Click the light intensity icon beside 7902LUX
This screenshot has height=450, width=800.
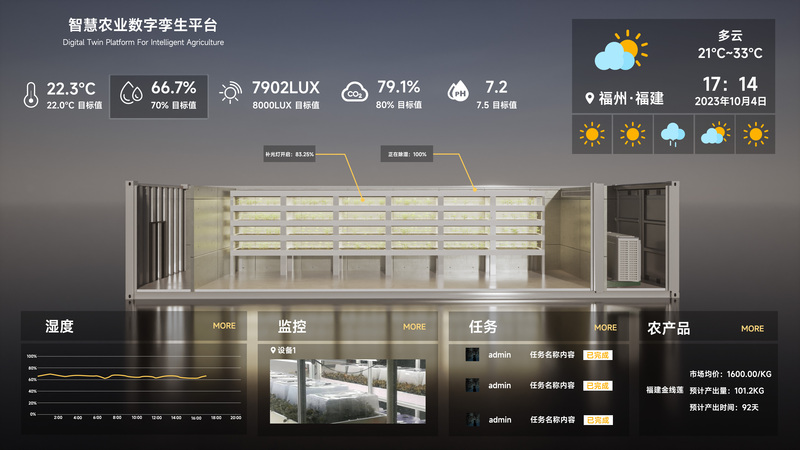point(230,94)
